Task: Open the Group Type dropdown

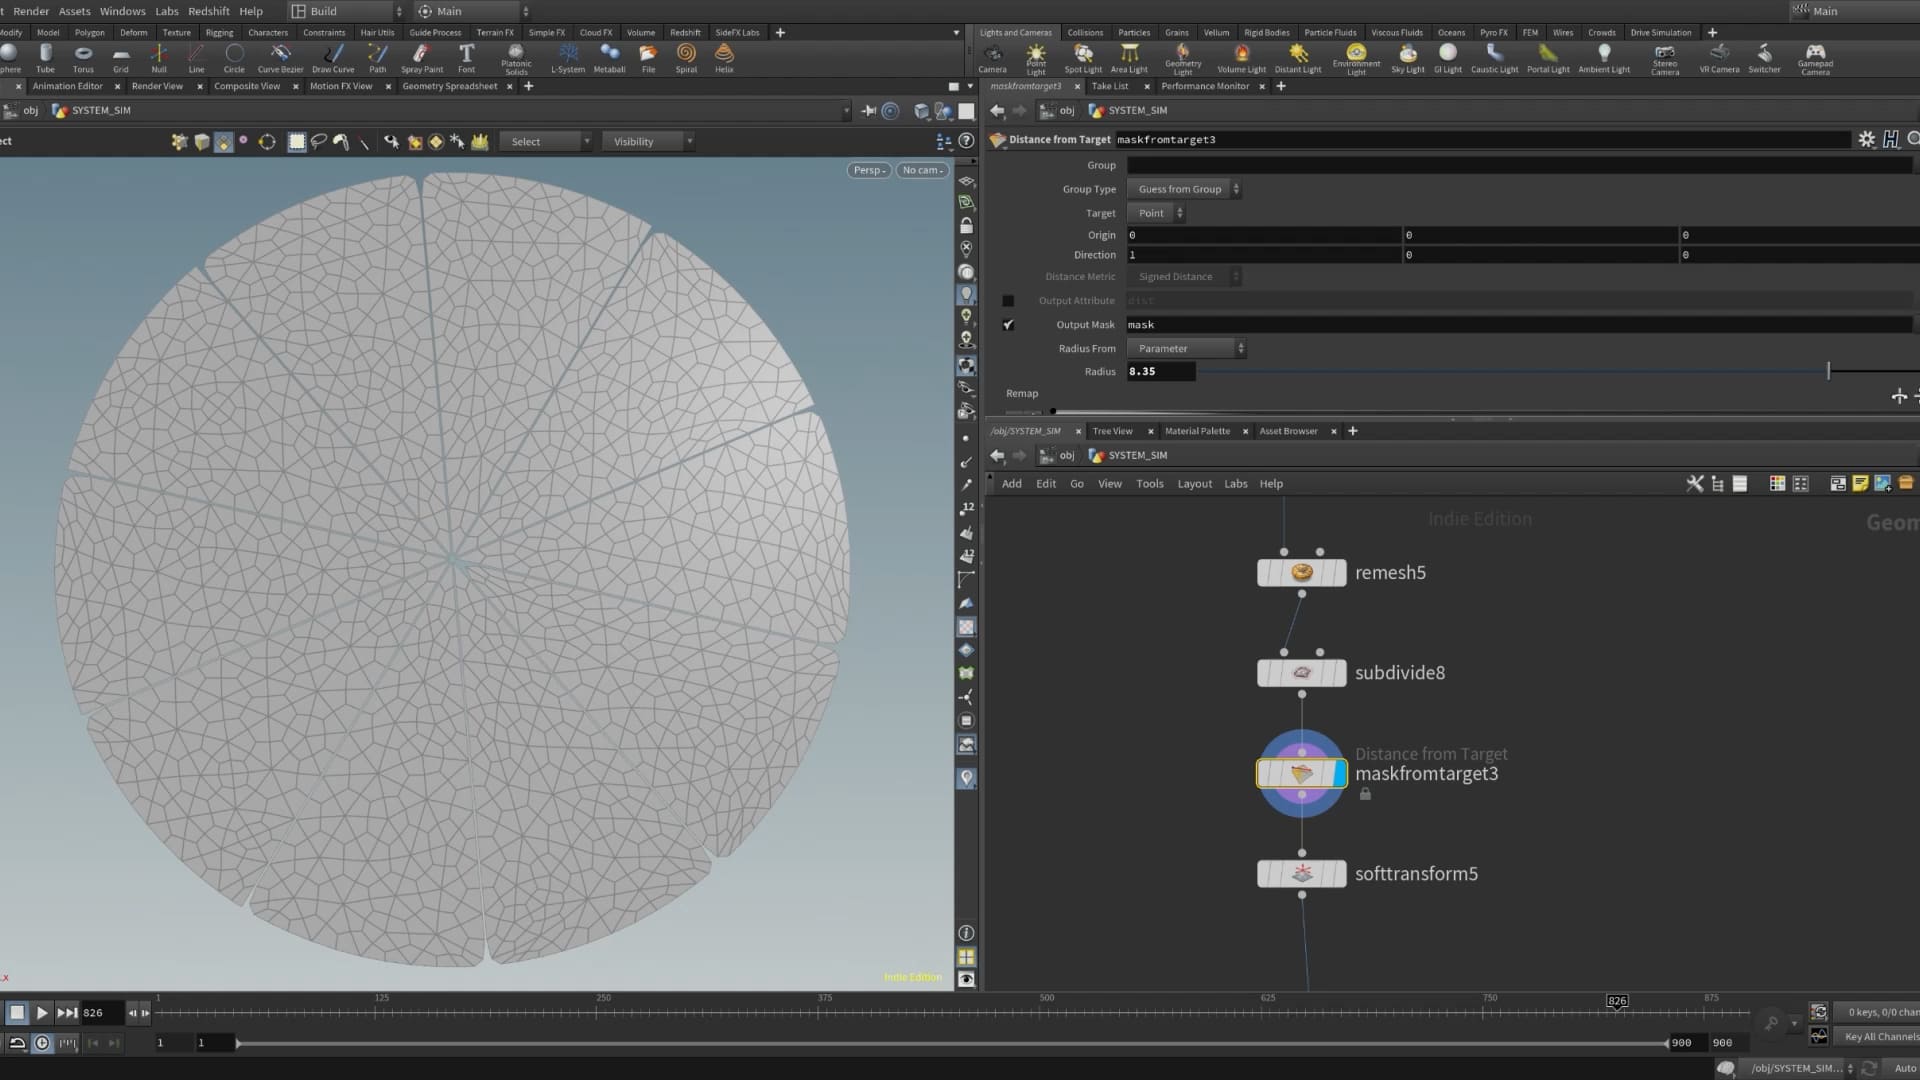Action: point(1184,189)
